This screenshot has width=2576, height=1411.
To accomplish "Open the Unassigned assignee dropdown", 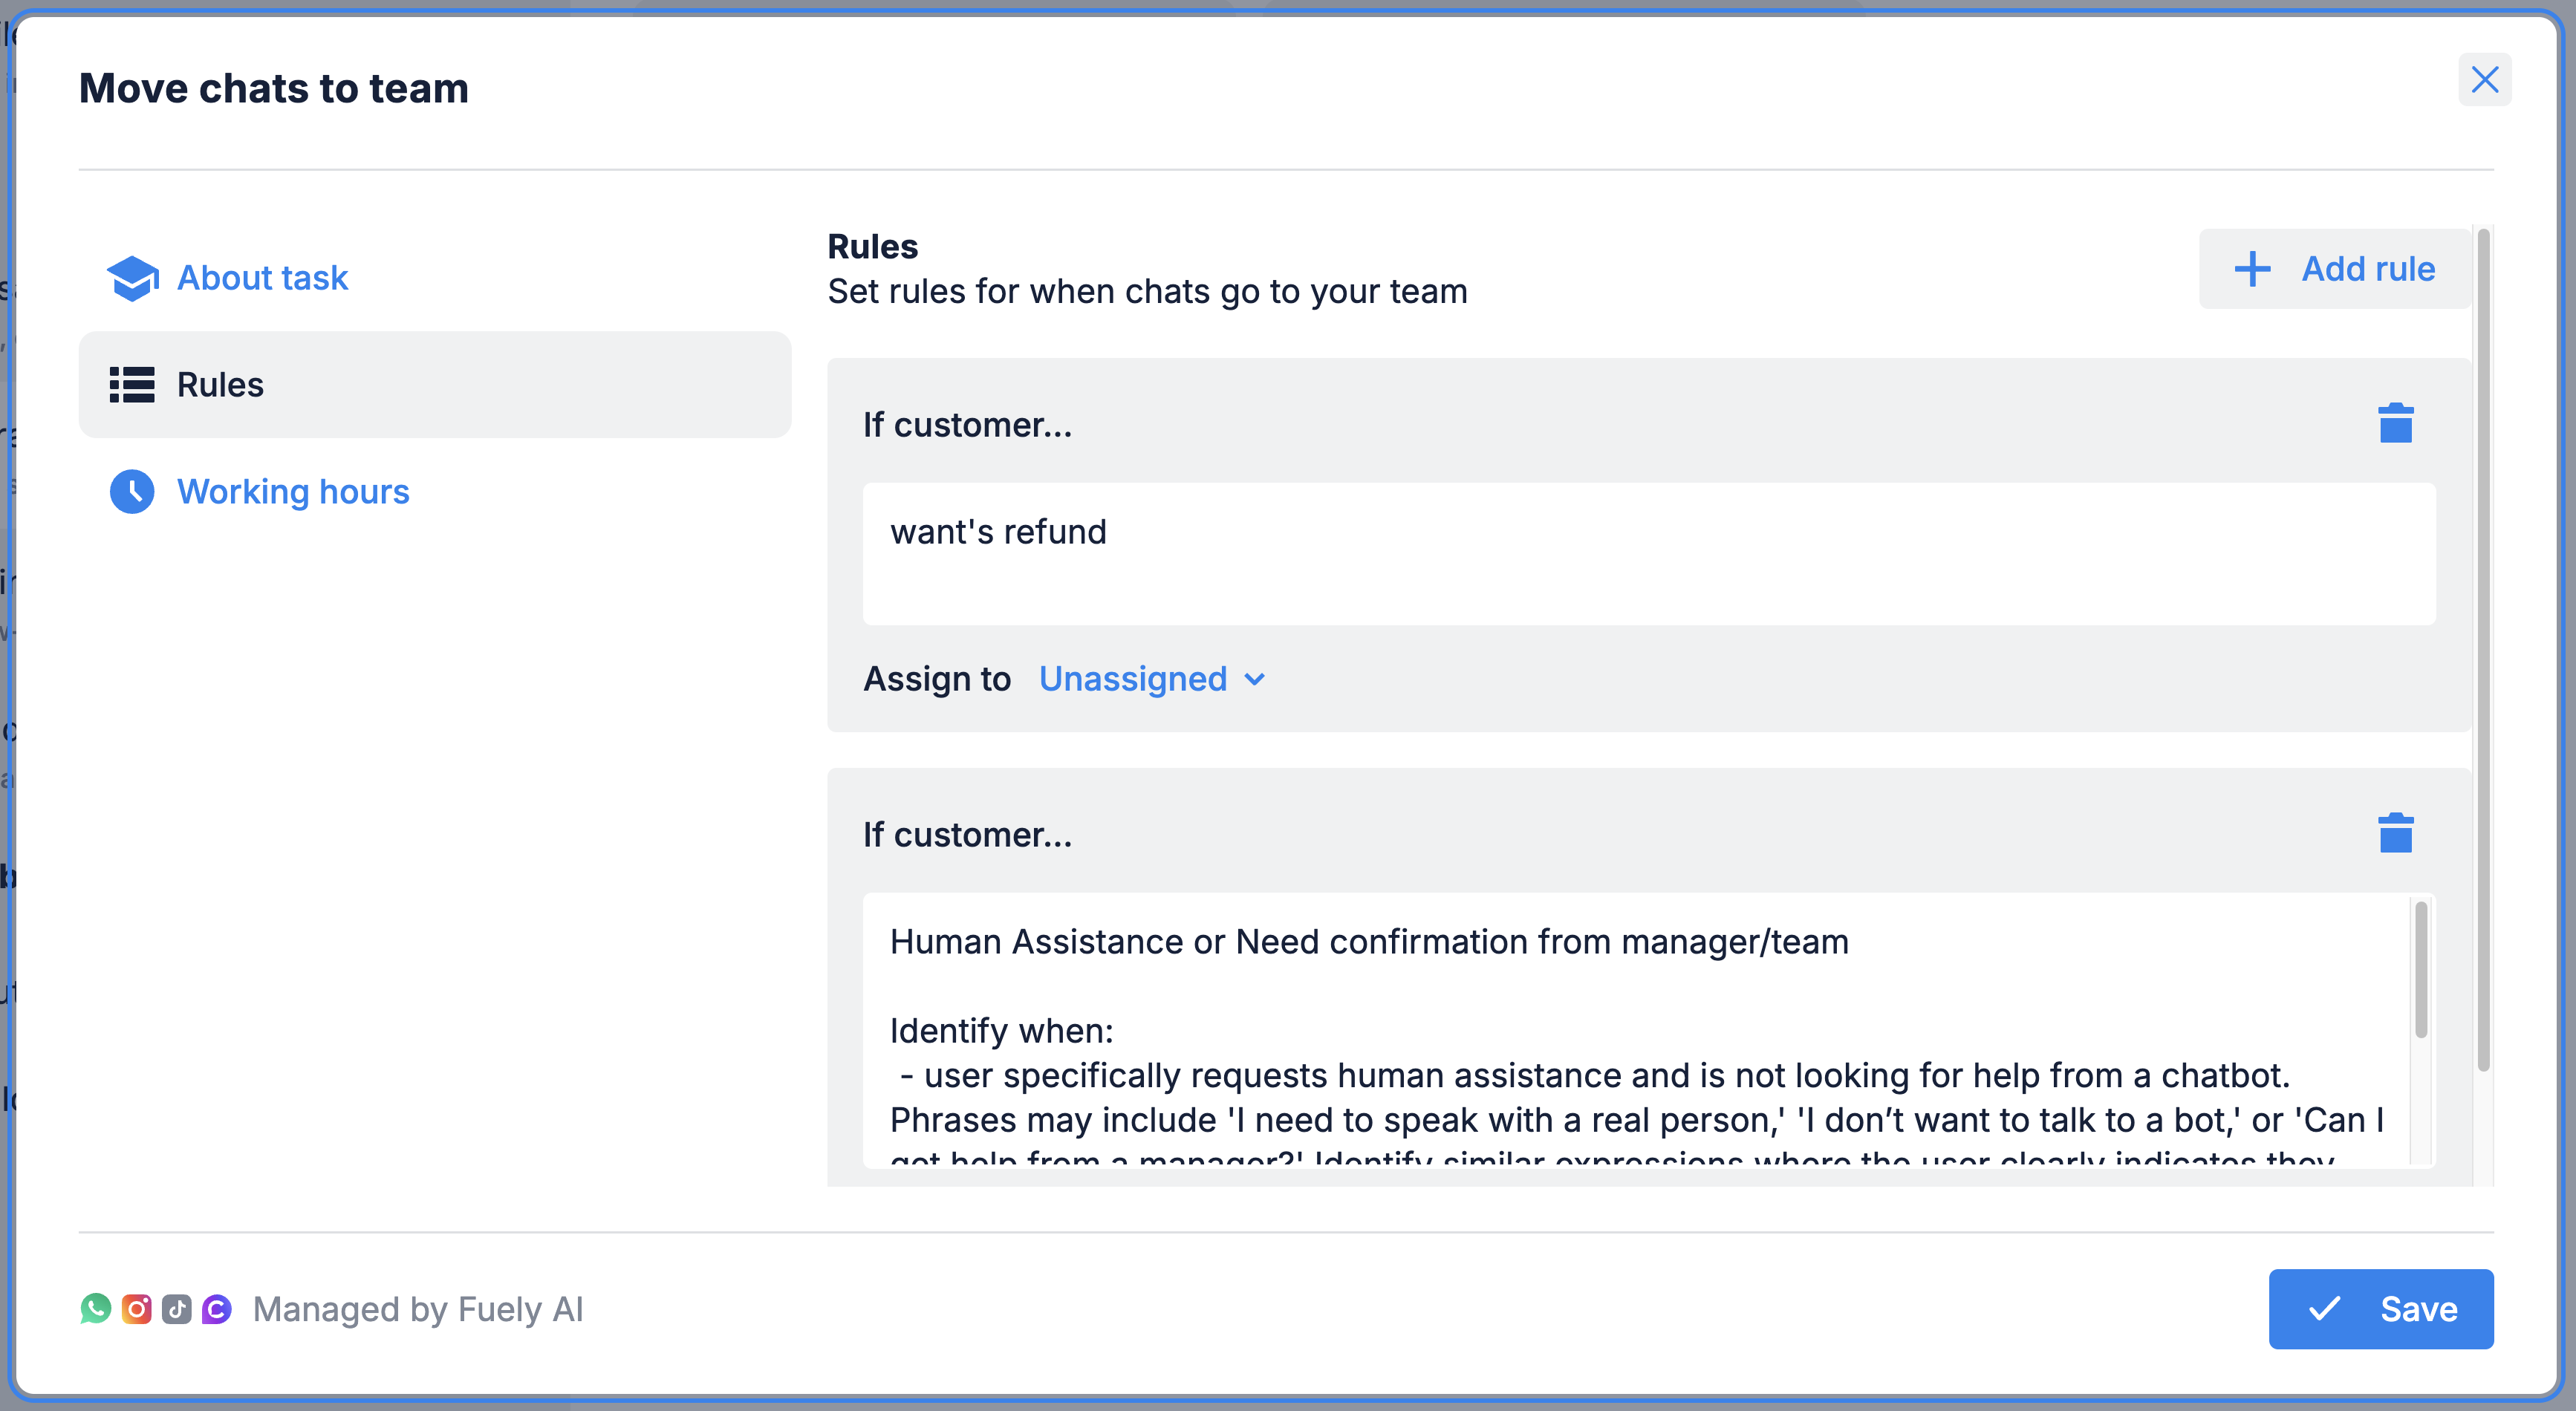I will 1132,679.
